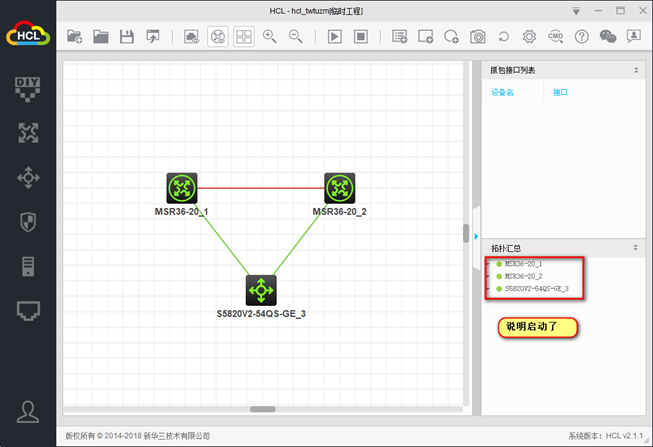Viewport: 653px width, 447px height.
Task: Add an ellipse shape to canvas
Action: pos(451,37)
